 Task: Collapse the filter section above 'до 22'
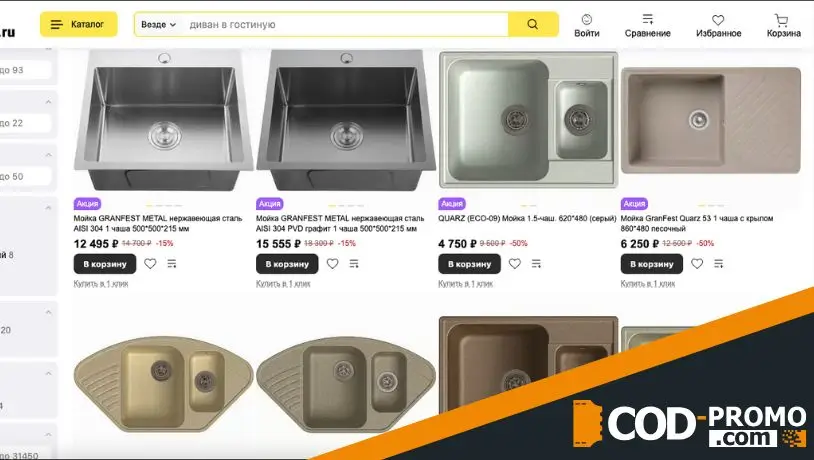click(48, 102)
